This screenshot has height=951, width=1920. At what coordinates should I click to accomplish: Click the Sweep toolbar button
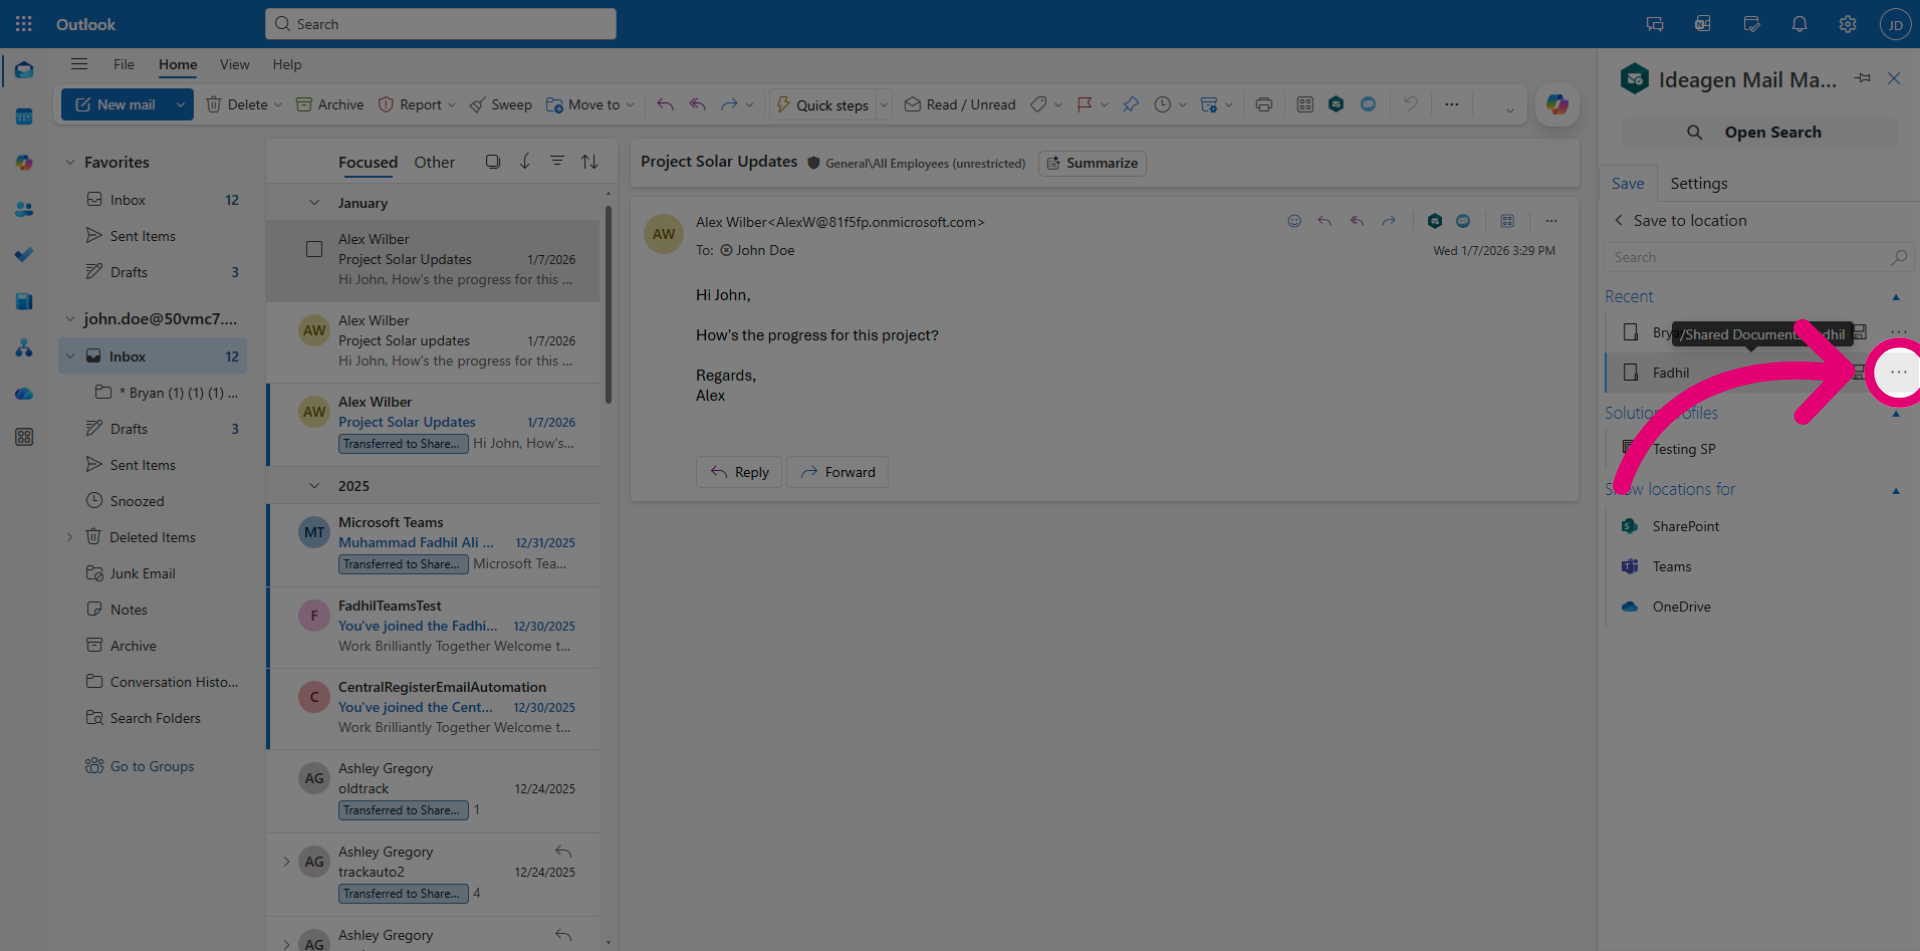[x=501, y=104]
